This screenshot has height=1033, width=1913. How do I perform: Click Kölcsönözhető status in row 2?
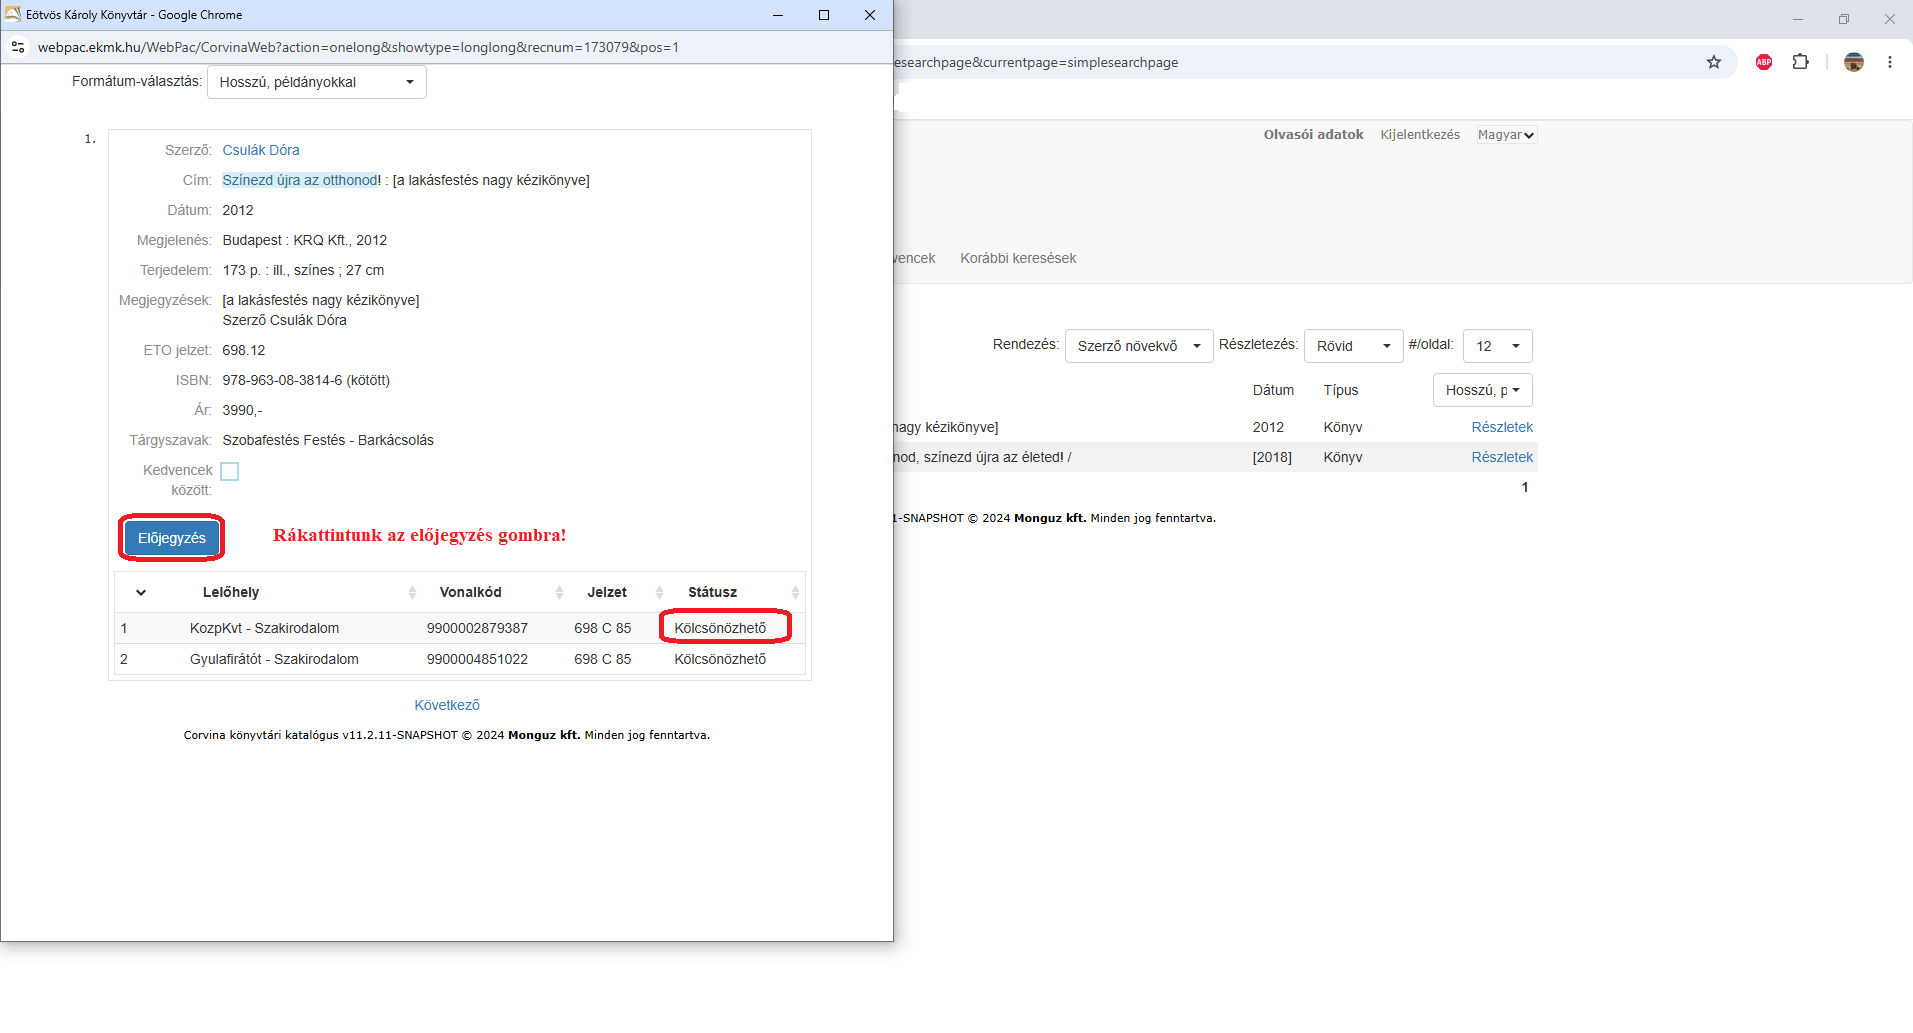(x=720, y=659)
